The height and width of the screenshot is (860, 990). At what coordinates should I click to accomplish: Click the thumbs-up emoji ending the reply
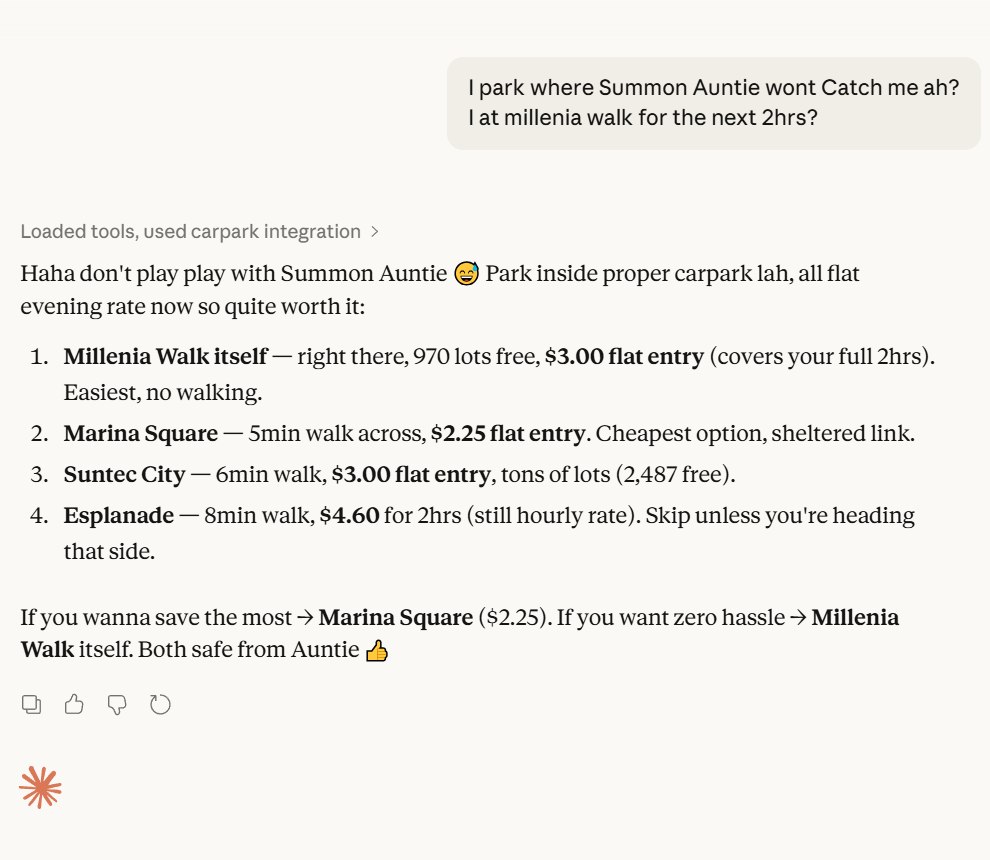377,651
